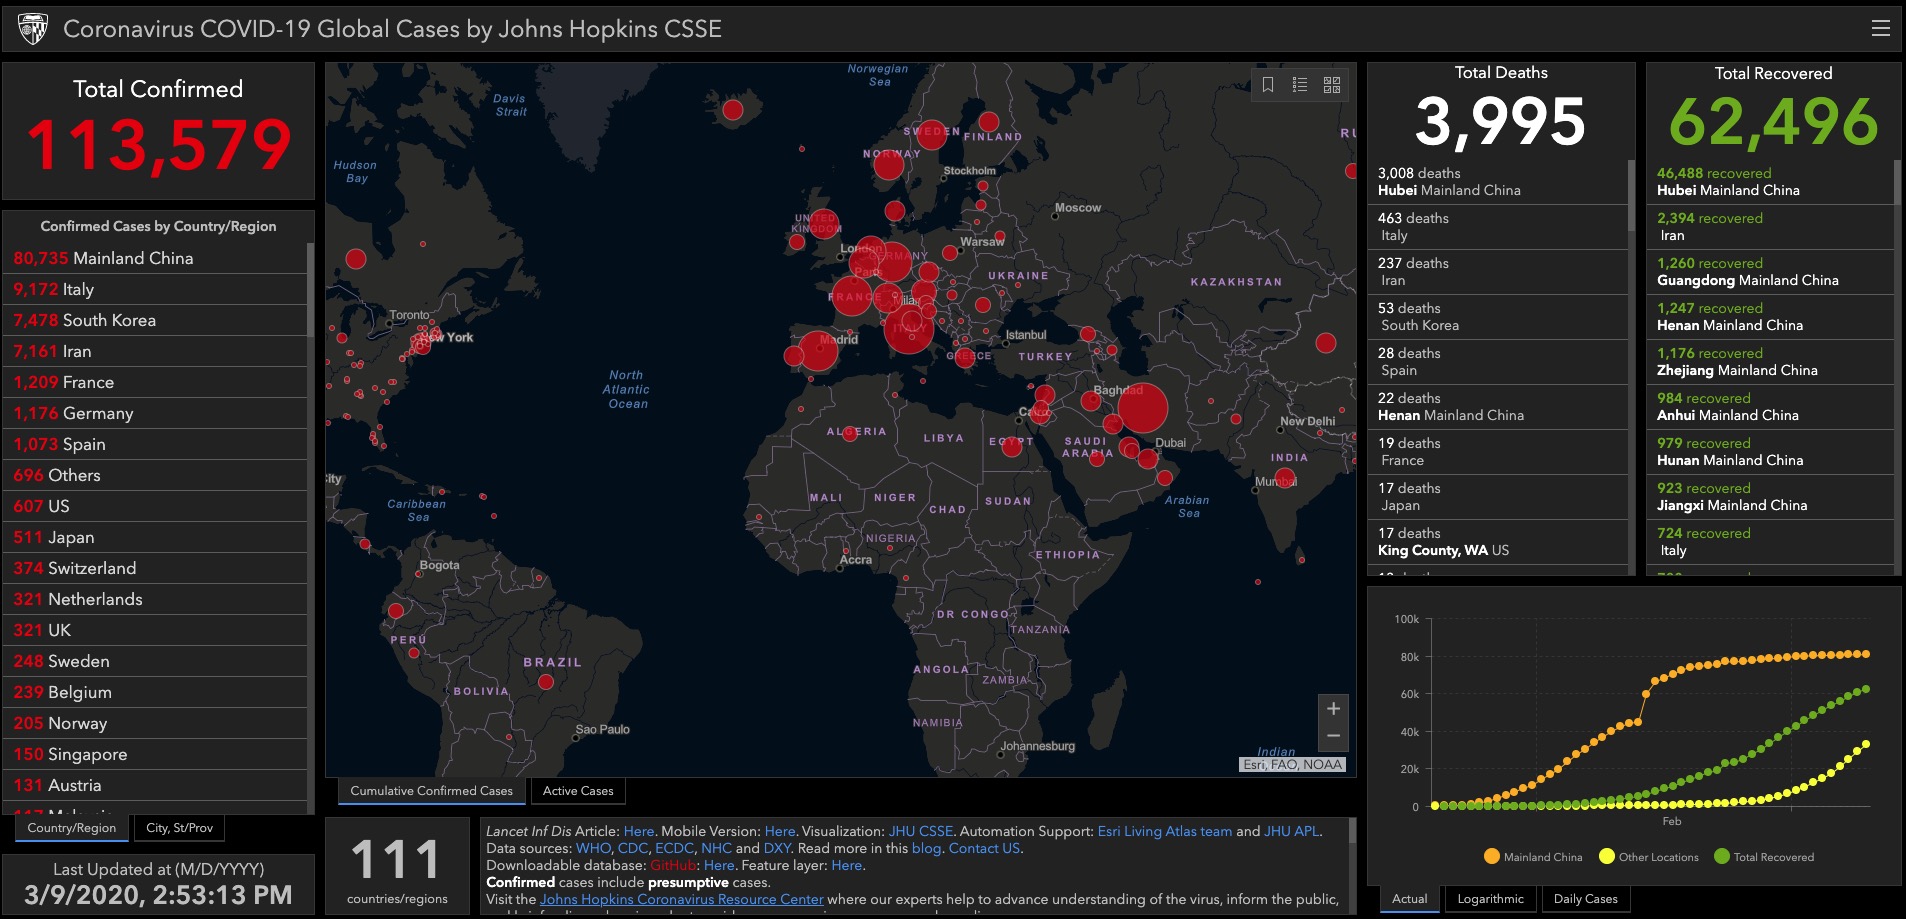The width and height of the screenshot is (1906, 919).
Task: Click 3,008 deaths Hubei Mainland China entry
Action: (1497, 182)
